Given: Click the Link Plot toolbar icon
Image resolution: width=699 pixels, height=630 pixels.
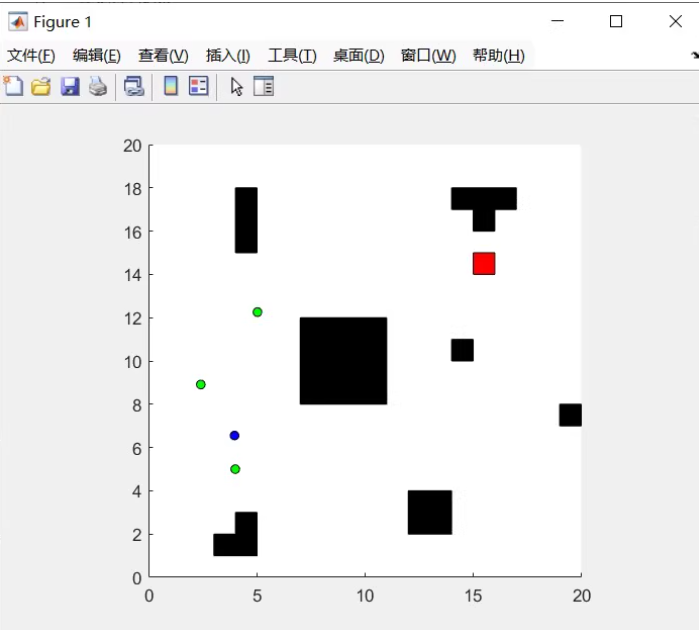Looking at the screenshot, I should 134,86.
